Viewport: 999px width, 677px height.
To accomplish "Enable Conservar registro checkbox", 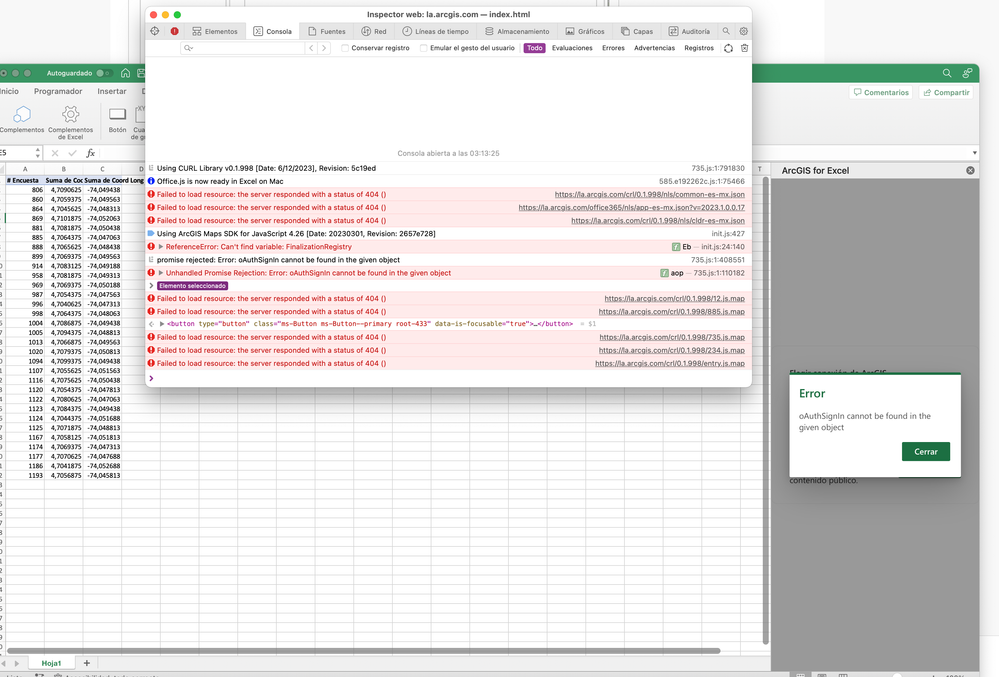I will tap(345, 48).
